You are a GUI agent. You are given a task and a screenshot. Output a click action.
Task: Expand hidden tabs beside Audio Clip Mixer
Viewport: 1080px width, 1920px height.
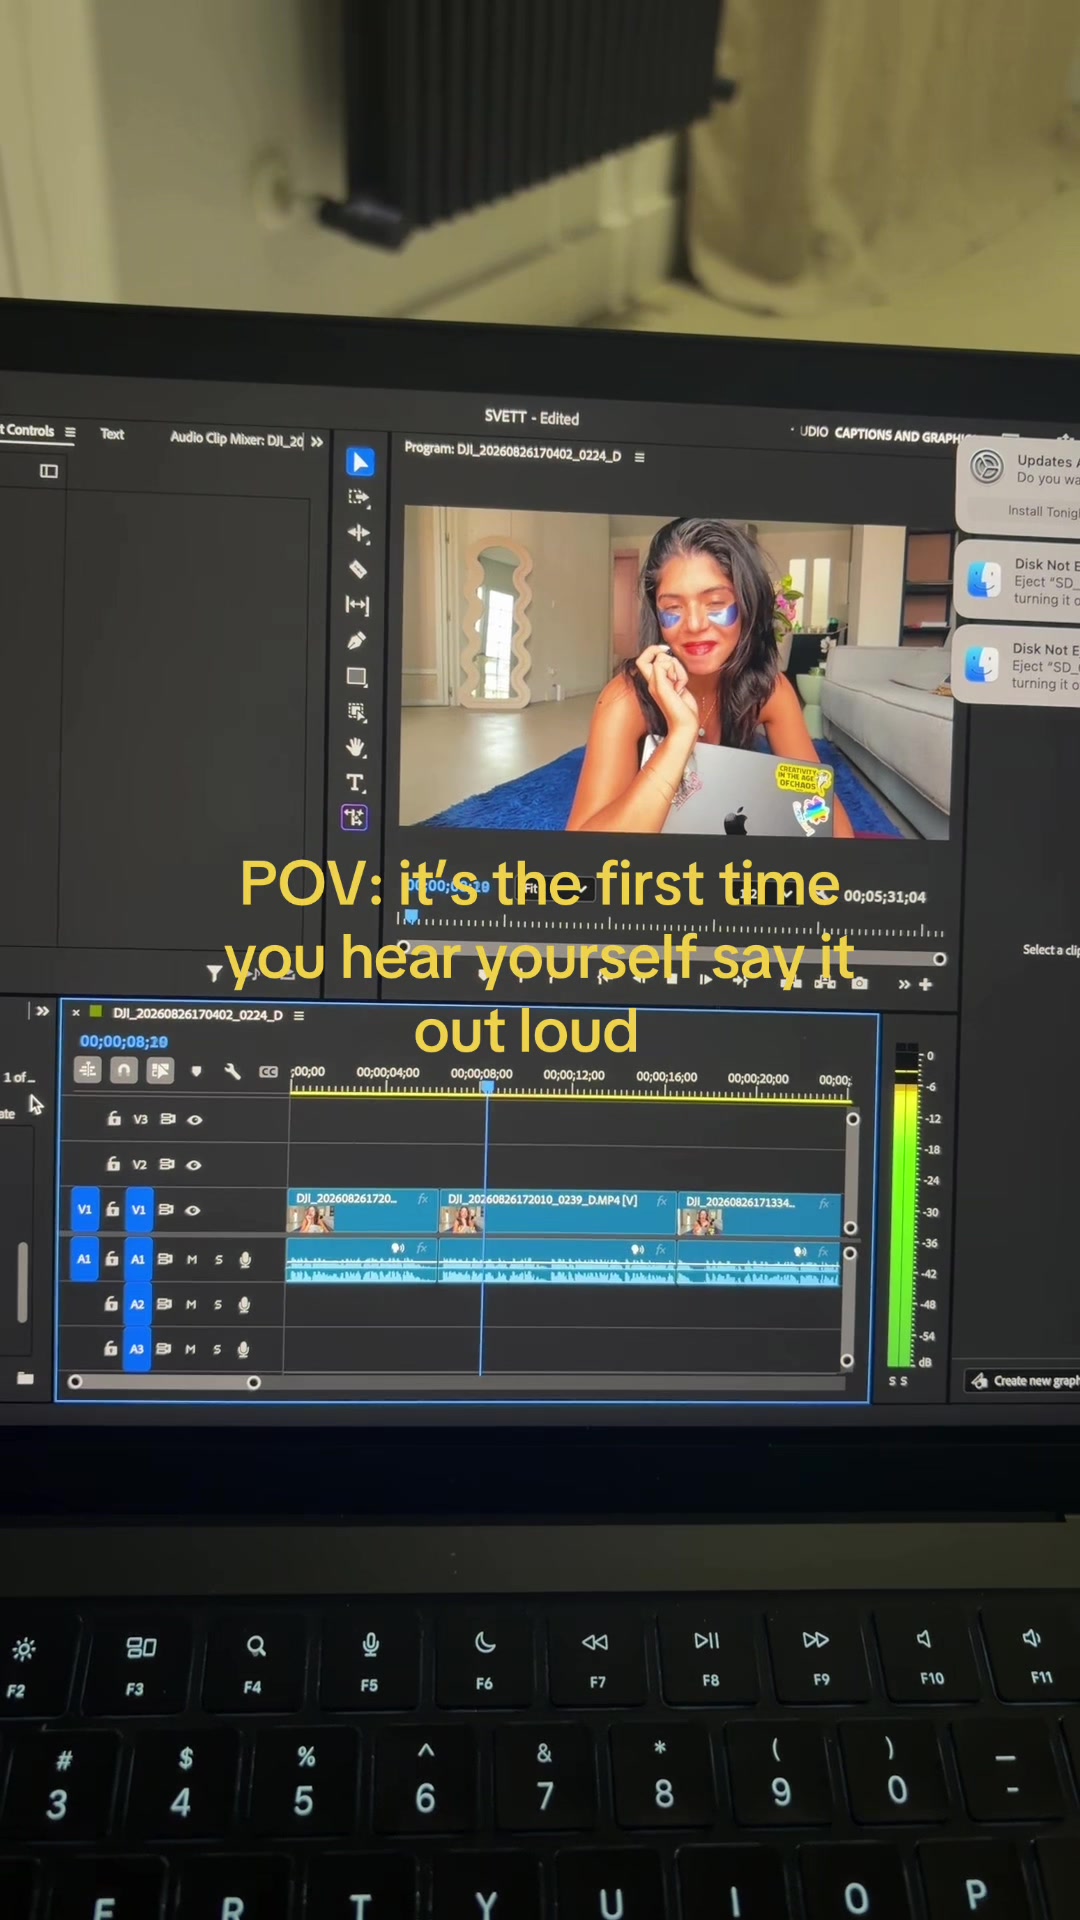coord(317,441)
